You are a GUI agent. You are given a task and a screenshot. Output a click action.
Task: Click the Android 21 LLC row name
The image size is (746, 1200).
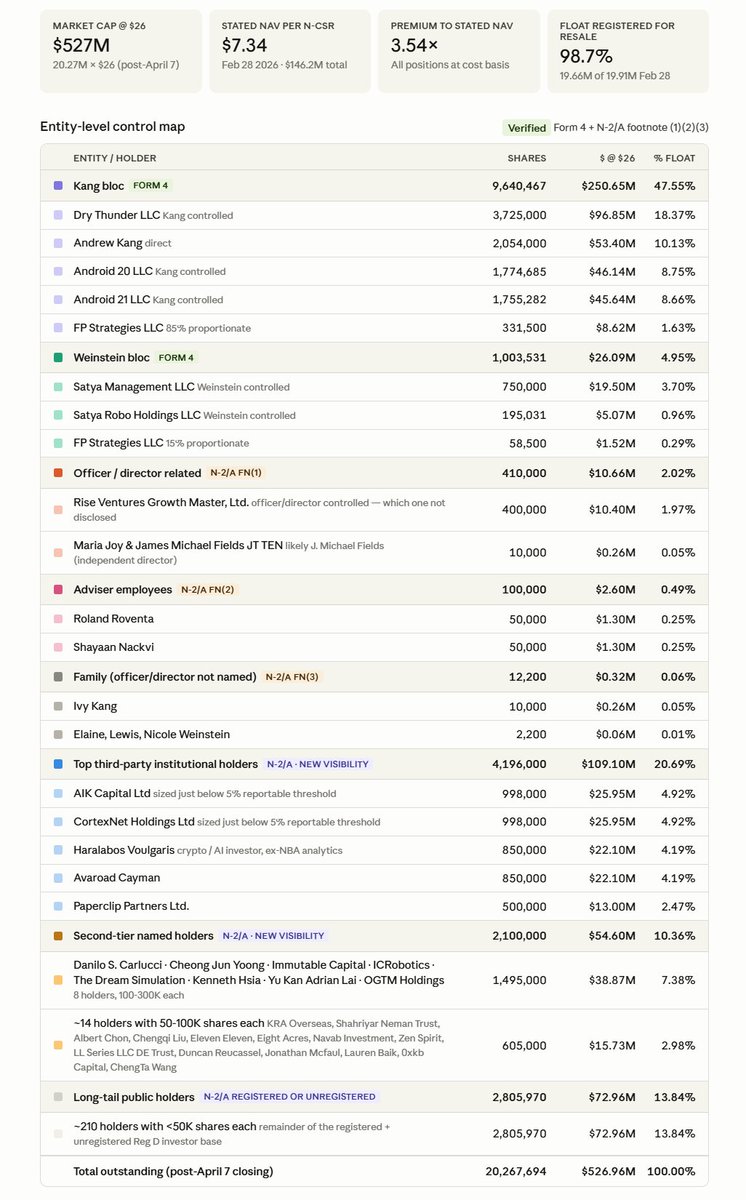click(111, 299)
